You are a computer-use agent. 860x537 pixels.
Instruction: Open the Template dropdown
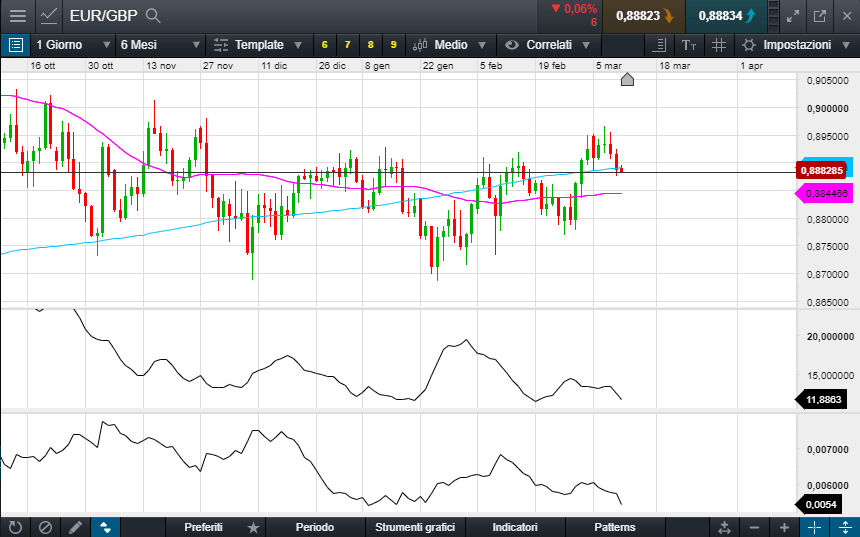coord(258,45)
